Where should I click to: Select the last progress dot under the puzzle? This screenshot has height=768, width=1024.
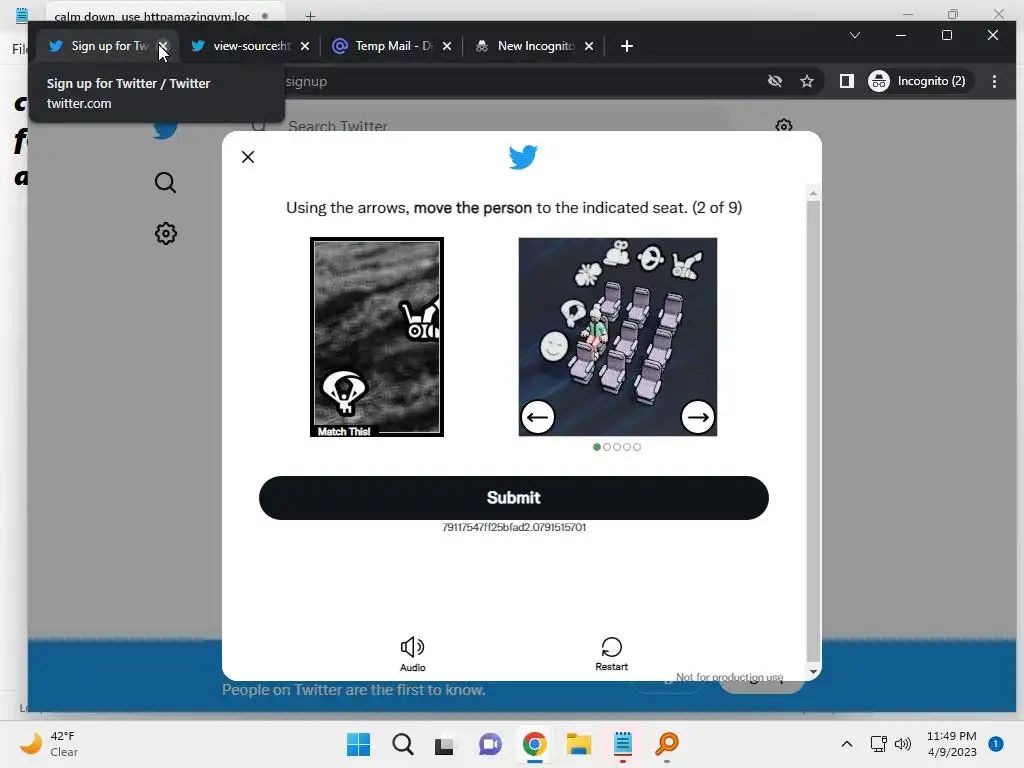pos(637,447)
